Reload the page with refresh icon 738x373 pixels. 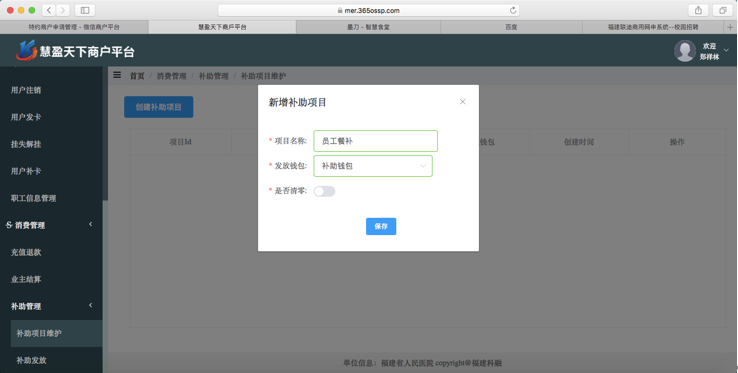513,10
